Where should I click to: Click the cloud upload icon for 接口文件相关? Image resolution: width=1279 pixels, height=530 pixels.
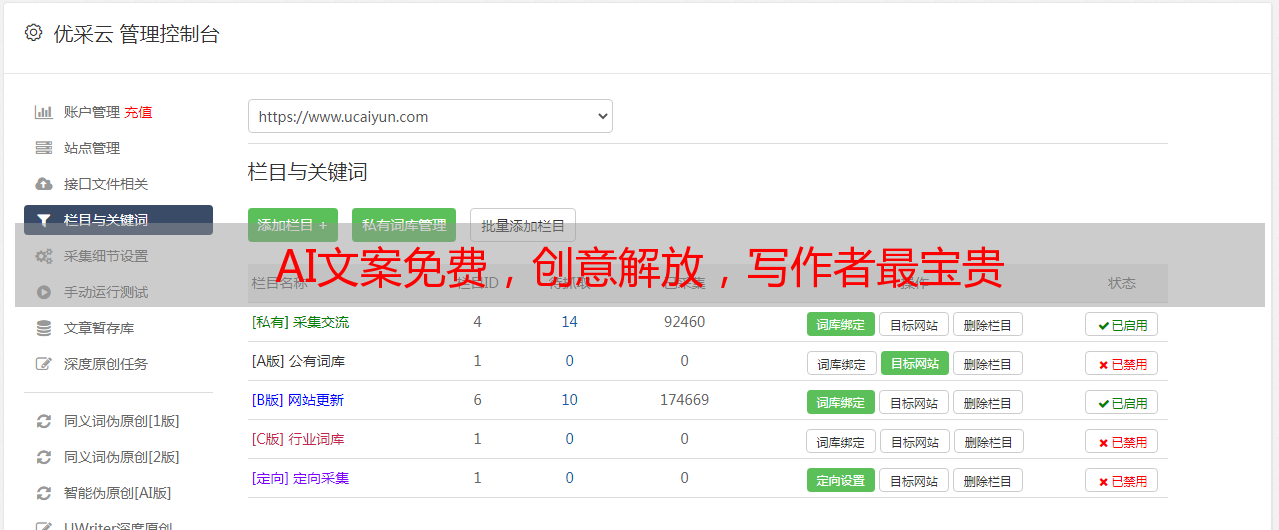44,184
